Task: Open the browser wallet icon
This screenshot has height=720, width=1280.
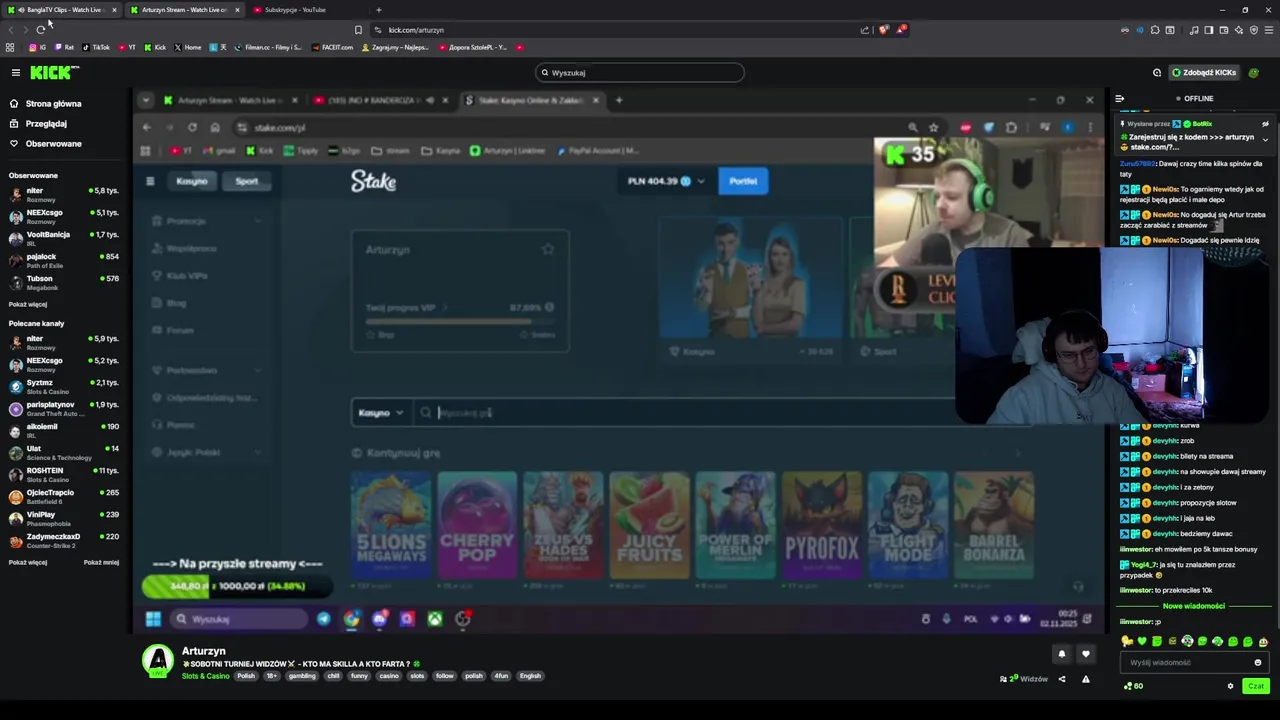Action: click(x=1224, y=30)
